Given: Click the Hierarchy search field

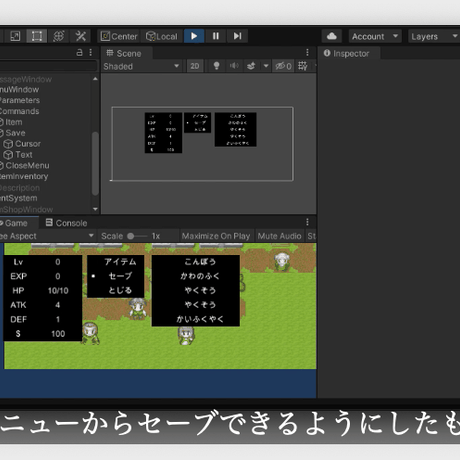Looking at the screenshot, I should coord(48,66).
